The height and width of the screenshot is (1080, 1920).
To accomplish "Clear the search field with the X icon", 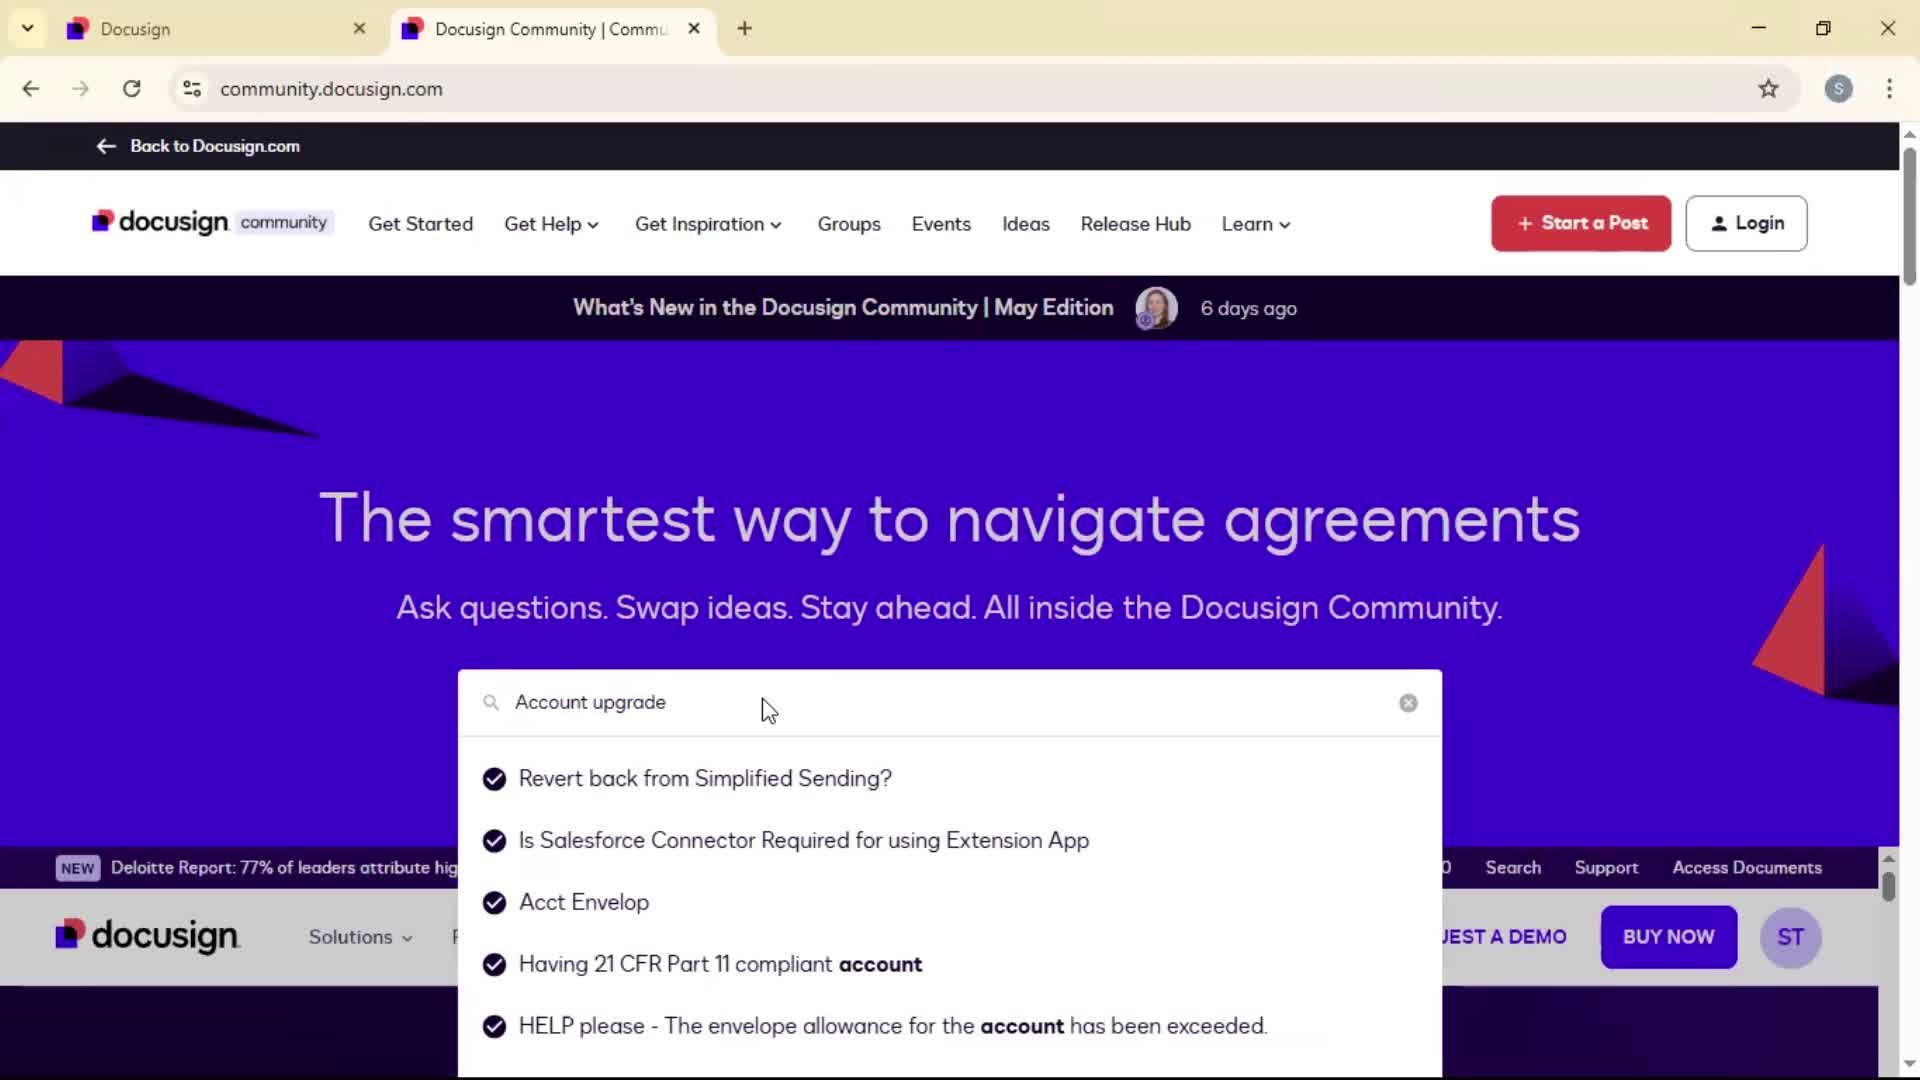I will click(x=1408, y=703).
